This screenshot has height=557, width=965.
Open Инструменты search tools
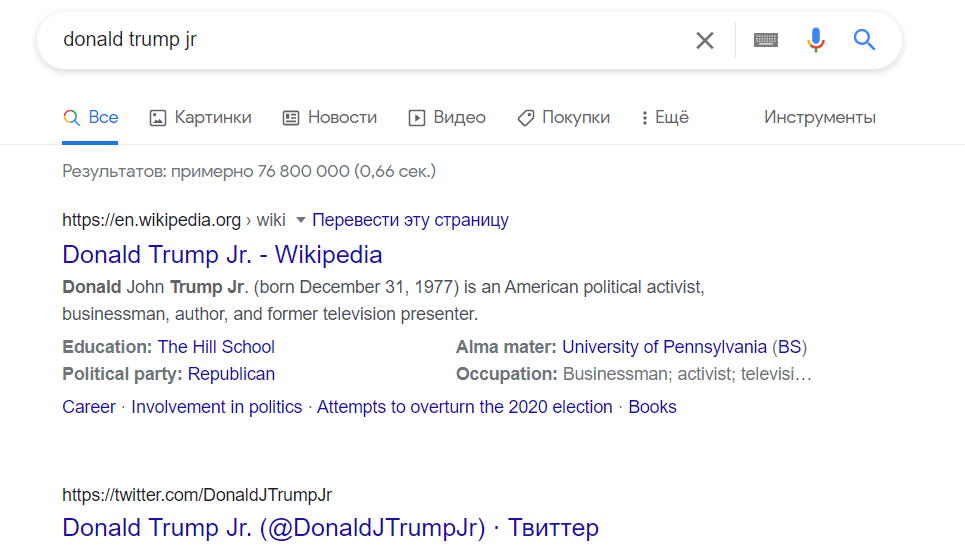click(819, 117)
